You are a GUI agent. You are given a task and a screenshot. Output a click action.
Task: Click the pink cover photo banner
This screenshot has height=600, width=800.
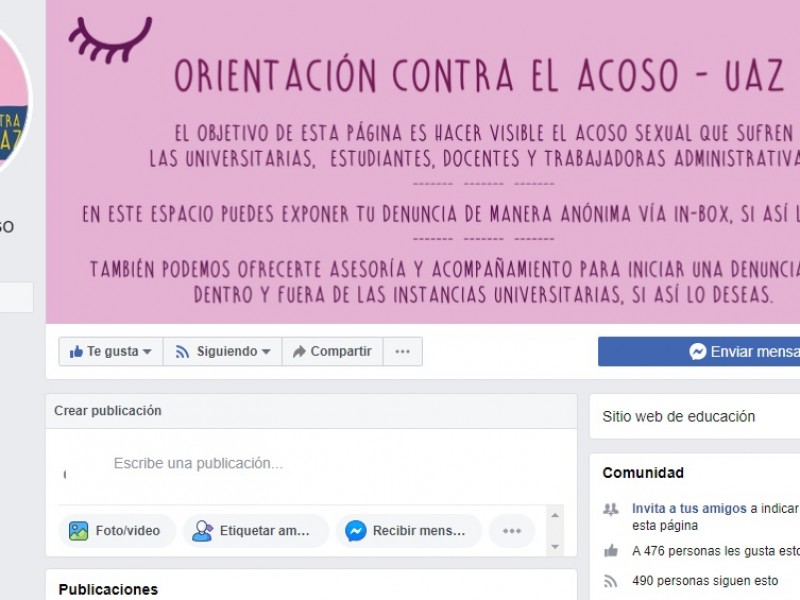(x=423, y=162)
